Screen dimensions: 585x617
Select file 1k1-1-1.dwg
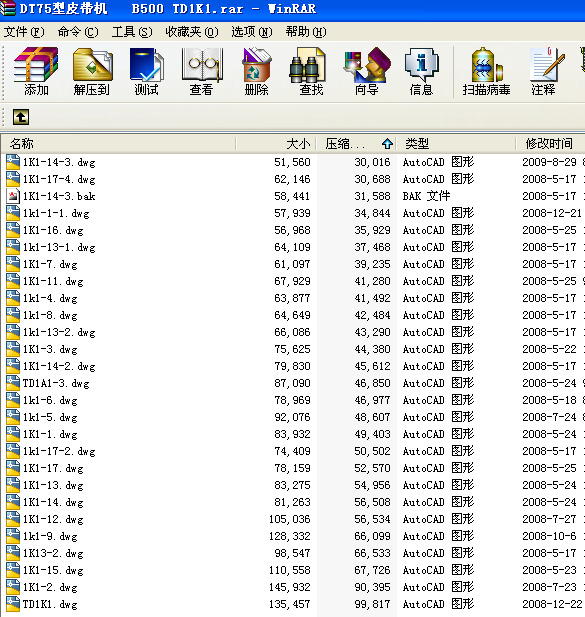click(56, 213)
